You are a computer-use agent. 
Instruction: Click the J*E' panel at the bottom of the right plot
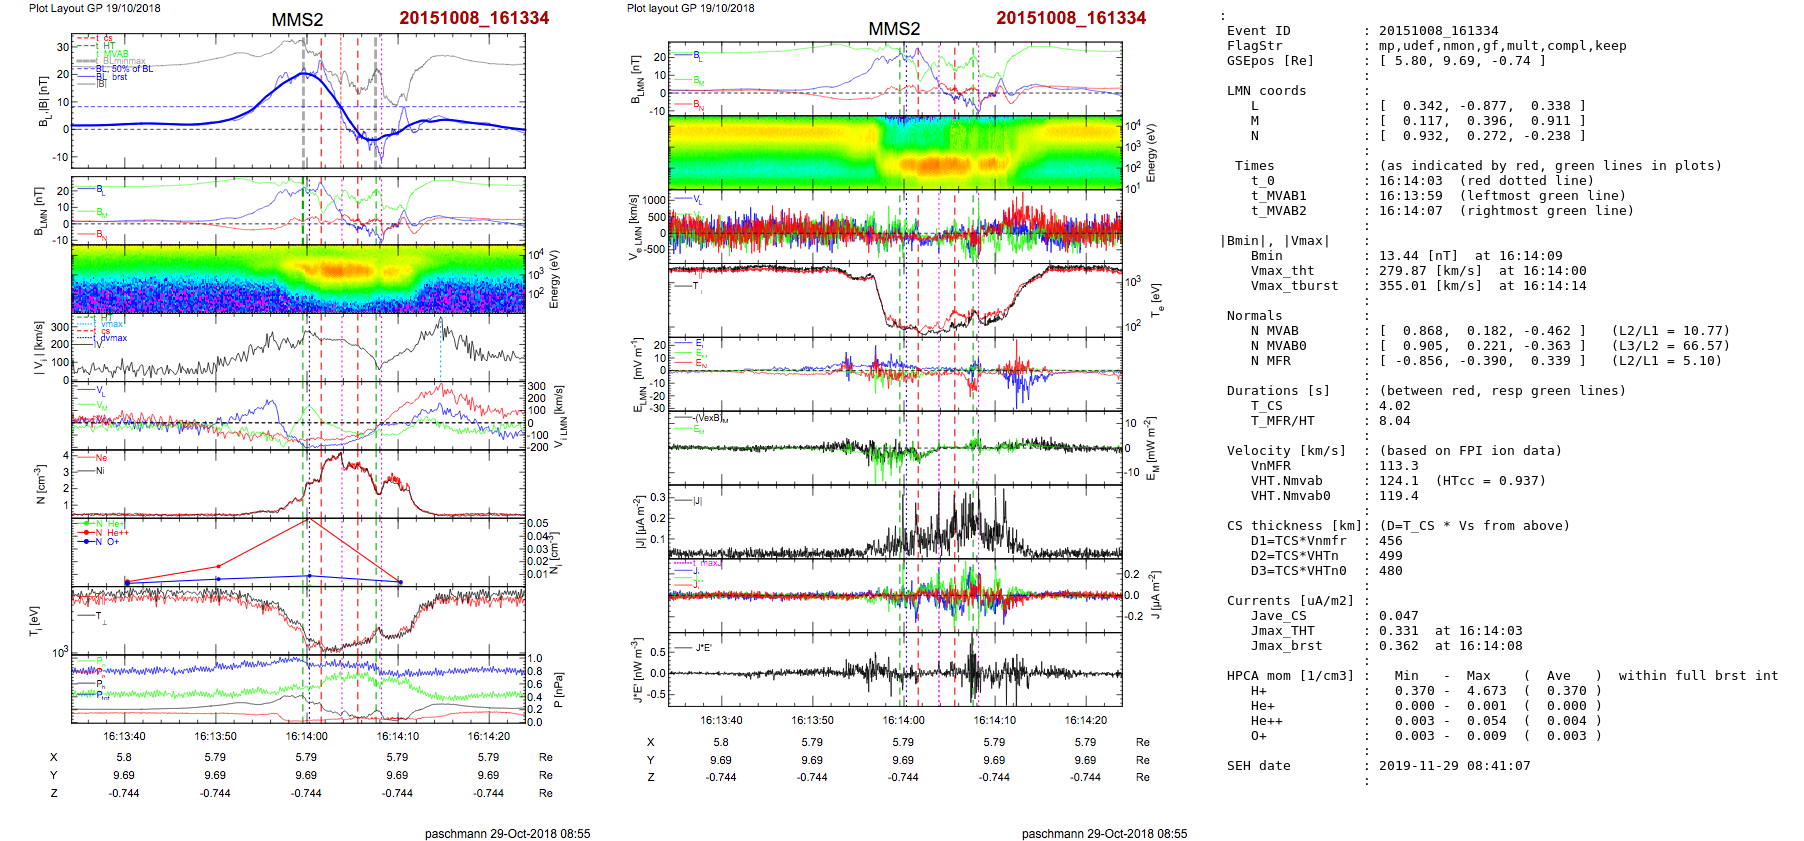coord(895,669)
